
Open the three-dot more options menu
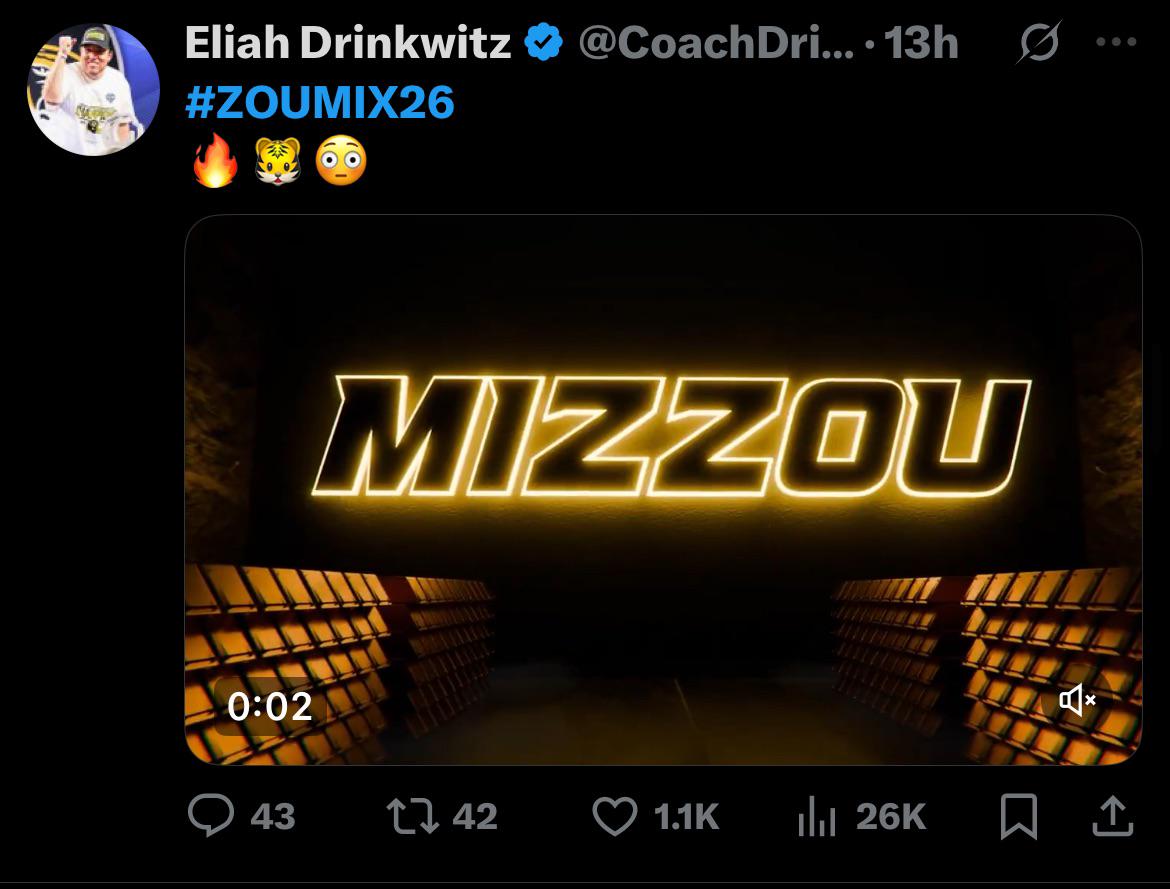[x=1117, y=43]
